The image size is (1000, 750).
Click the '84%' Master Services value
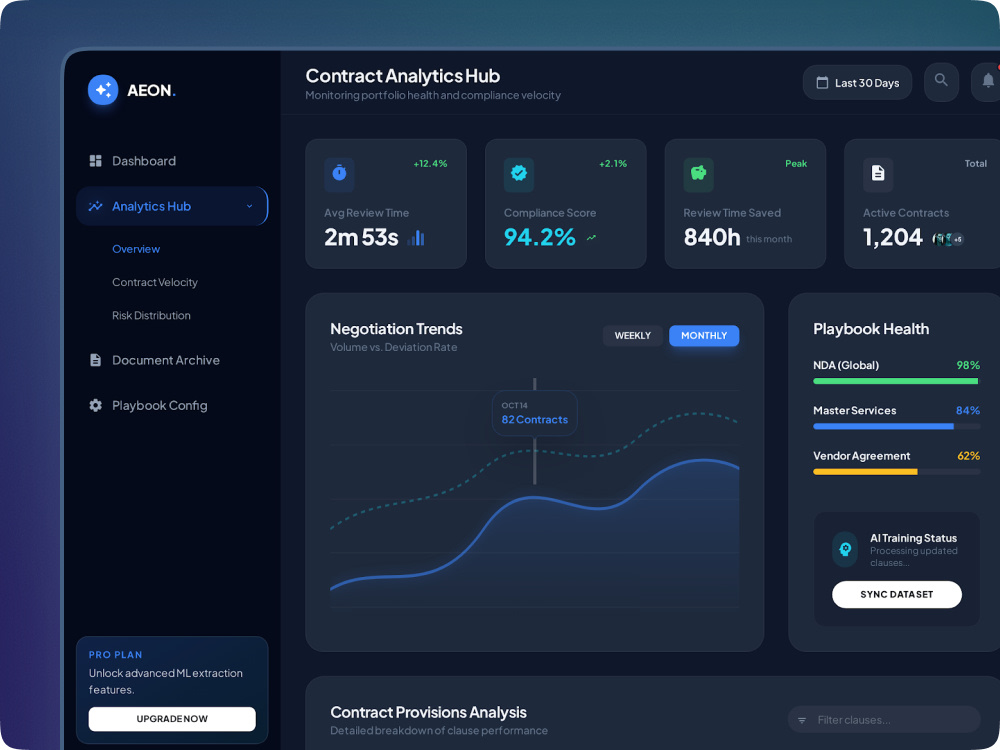tap(968, 411)
